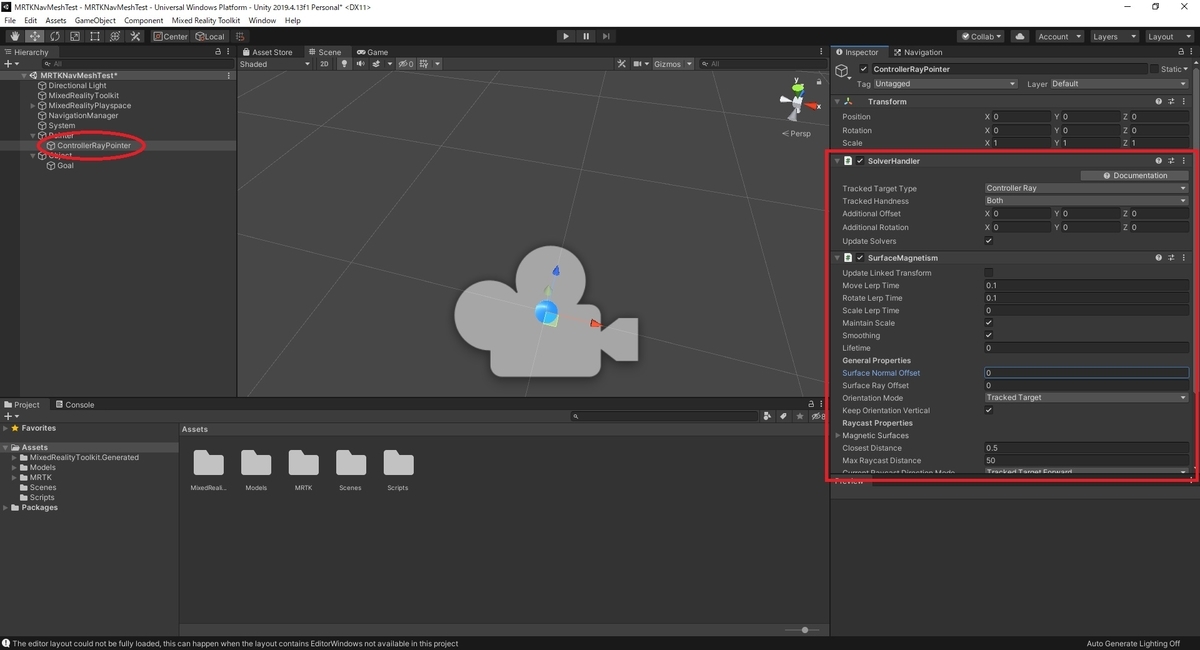1200x650 pixels.
Task: Toggle scene lighting lightbulb icon
Action: (x=344, y=64)
